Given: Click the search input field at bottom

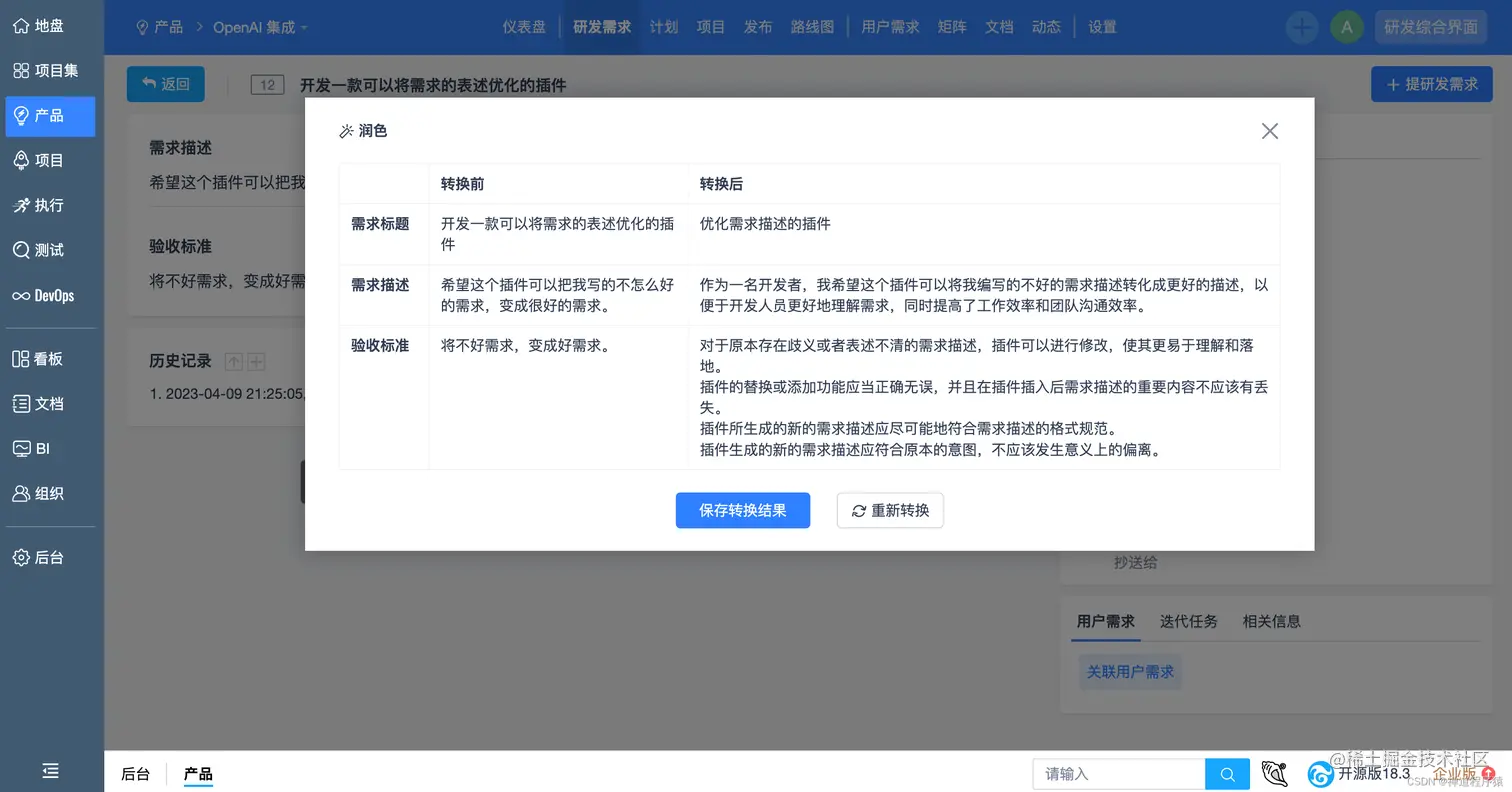Looking at the screenshot, I should (1118, 773).
